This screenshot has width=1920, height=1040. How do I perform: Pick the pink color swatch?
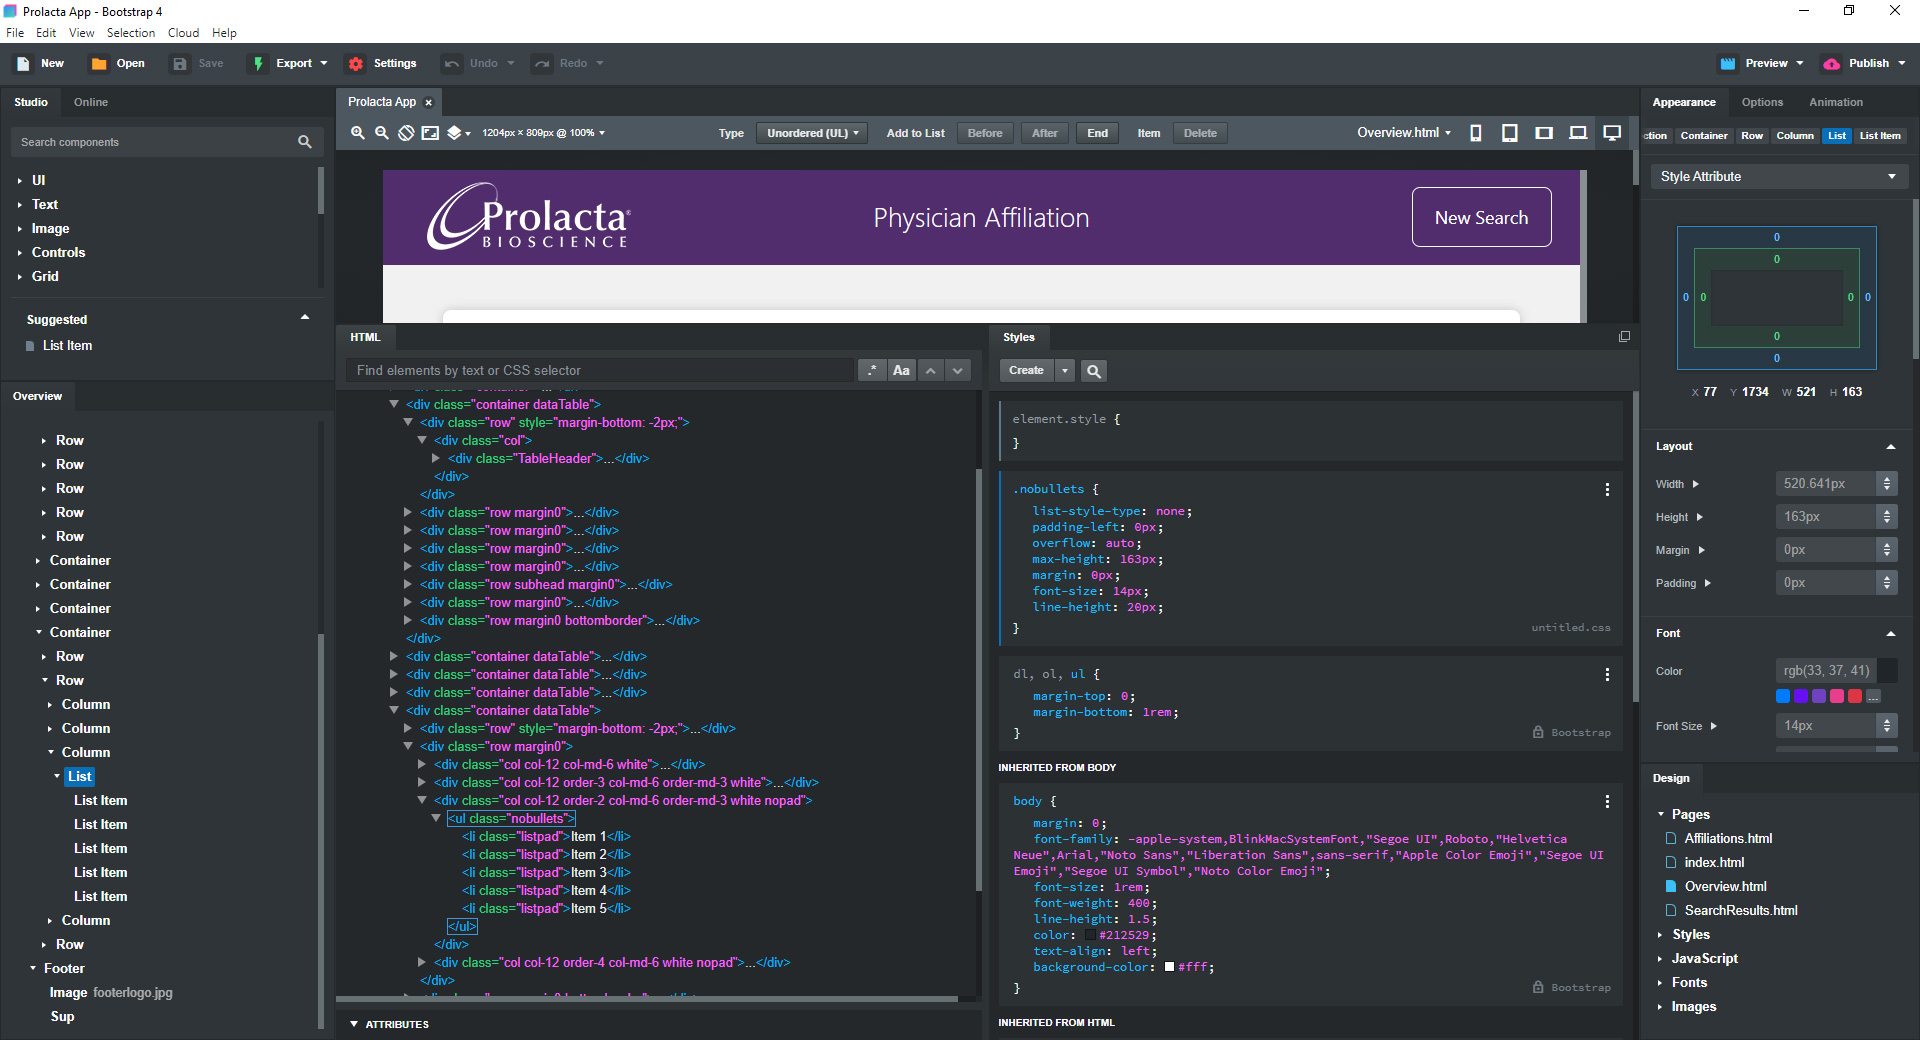[1837, 696]
